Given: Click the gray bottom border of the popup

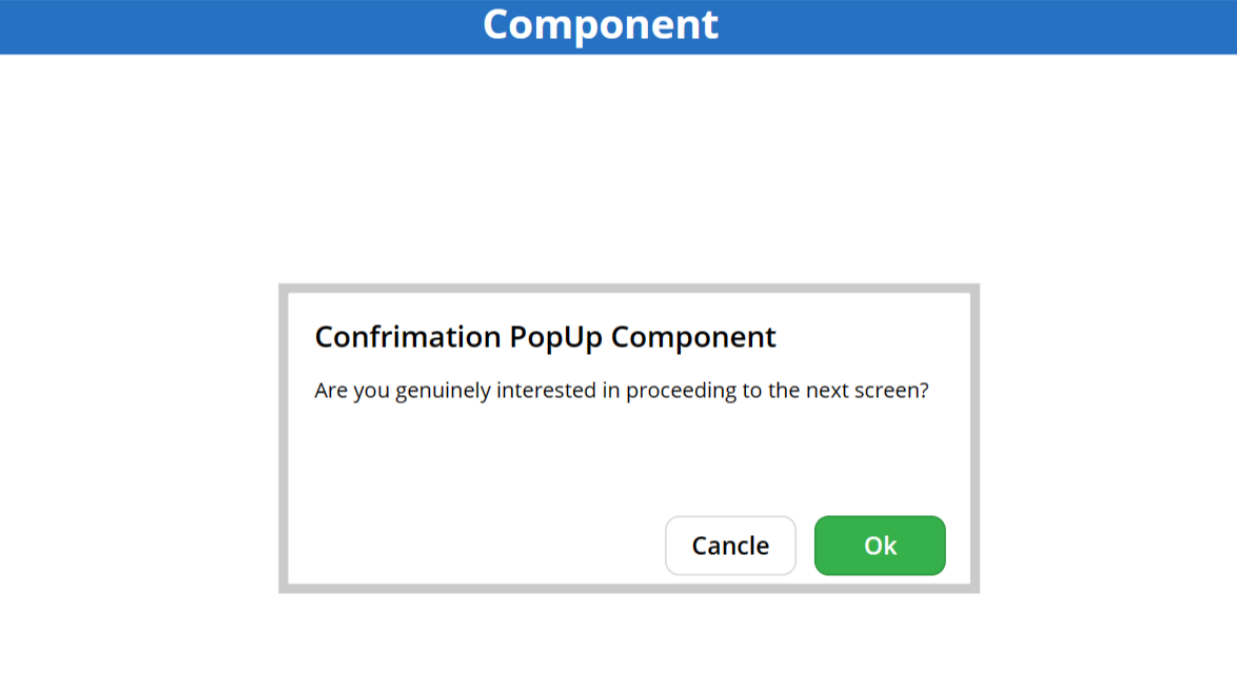Looking at the screenshot, I should coord(628,588).
